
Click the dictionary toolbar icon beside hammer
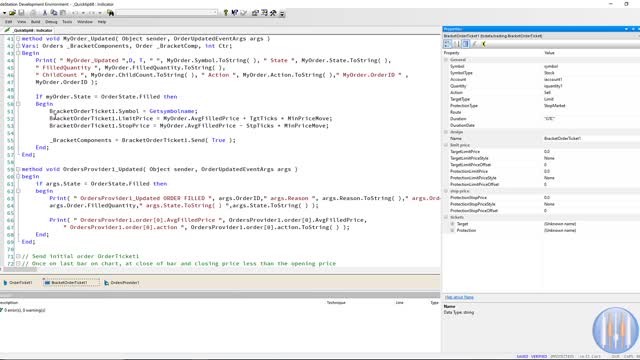[264, 13]
